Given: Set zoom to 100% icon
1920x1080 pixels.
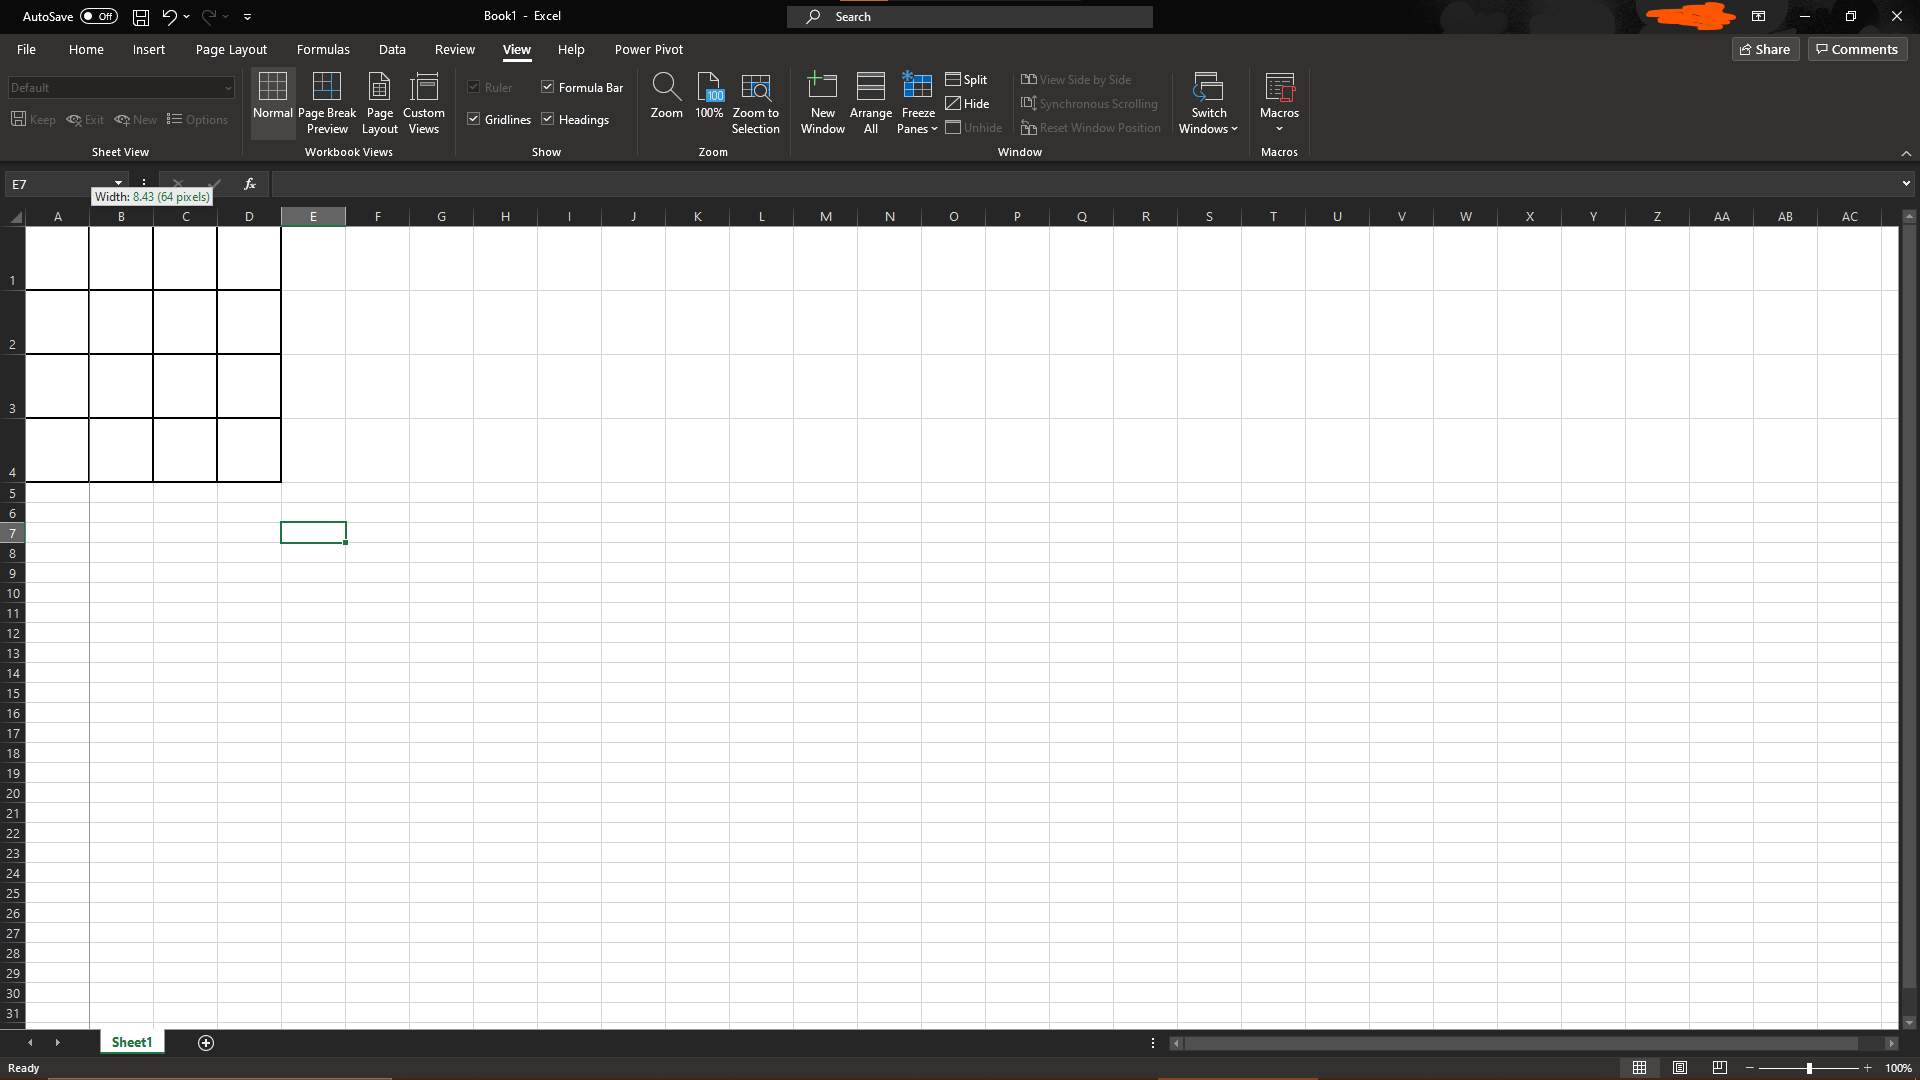Looking at the screenshot, I should 709,102.
